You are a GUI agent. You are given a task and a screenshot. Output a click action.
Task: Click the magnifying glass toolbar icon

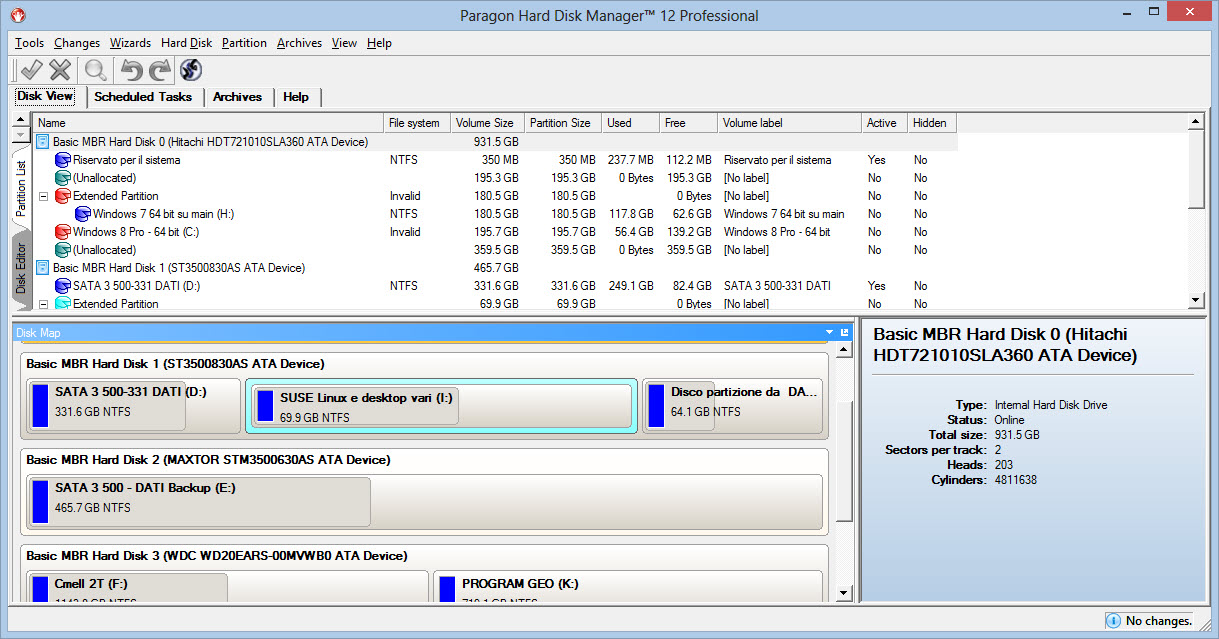pyautogui.click(x=96, y=69)
